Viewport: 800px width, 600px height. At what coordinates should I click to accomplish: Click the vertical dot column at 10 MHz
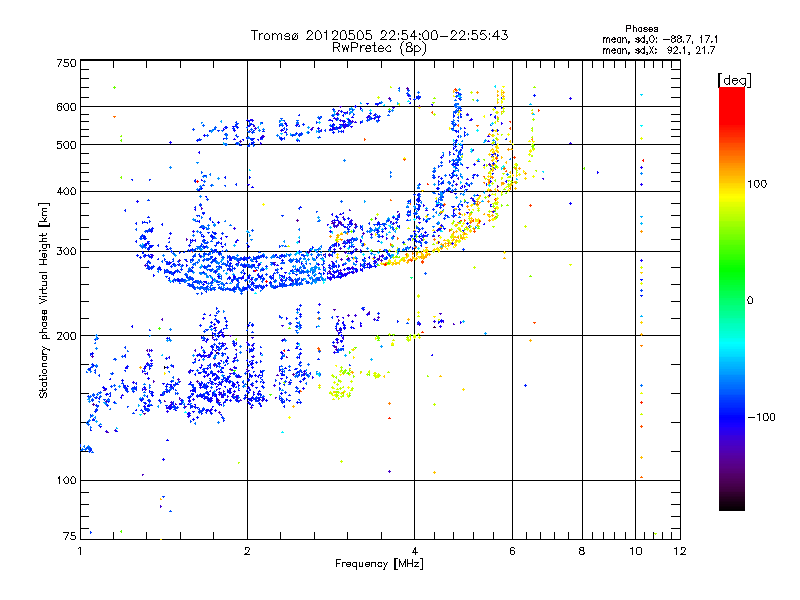[x=641, y=286]
